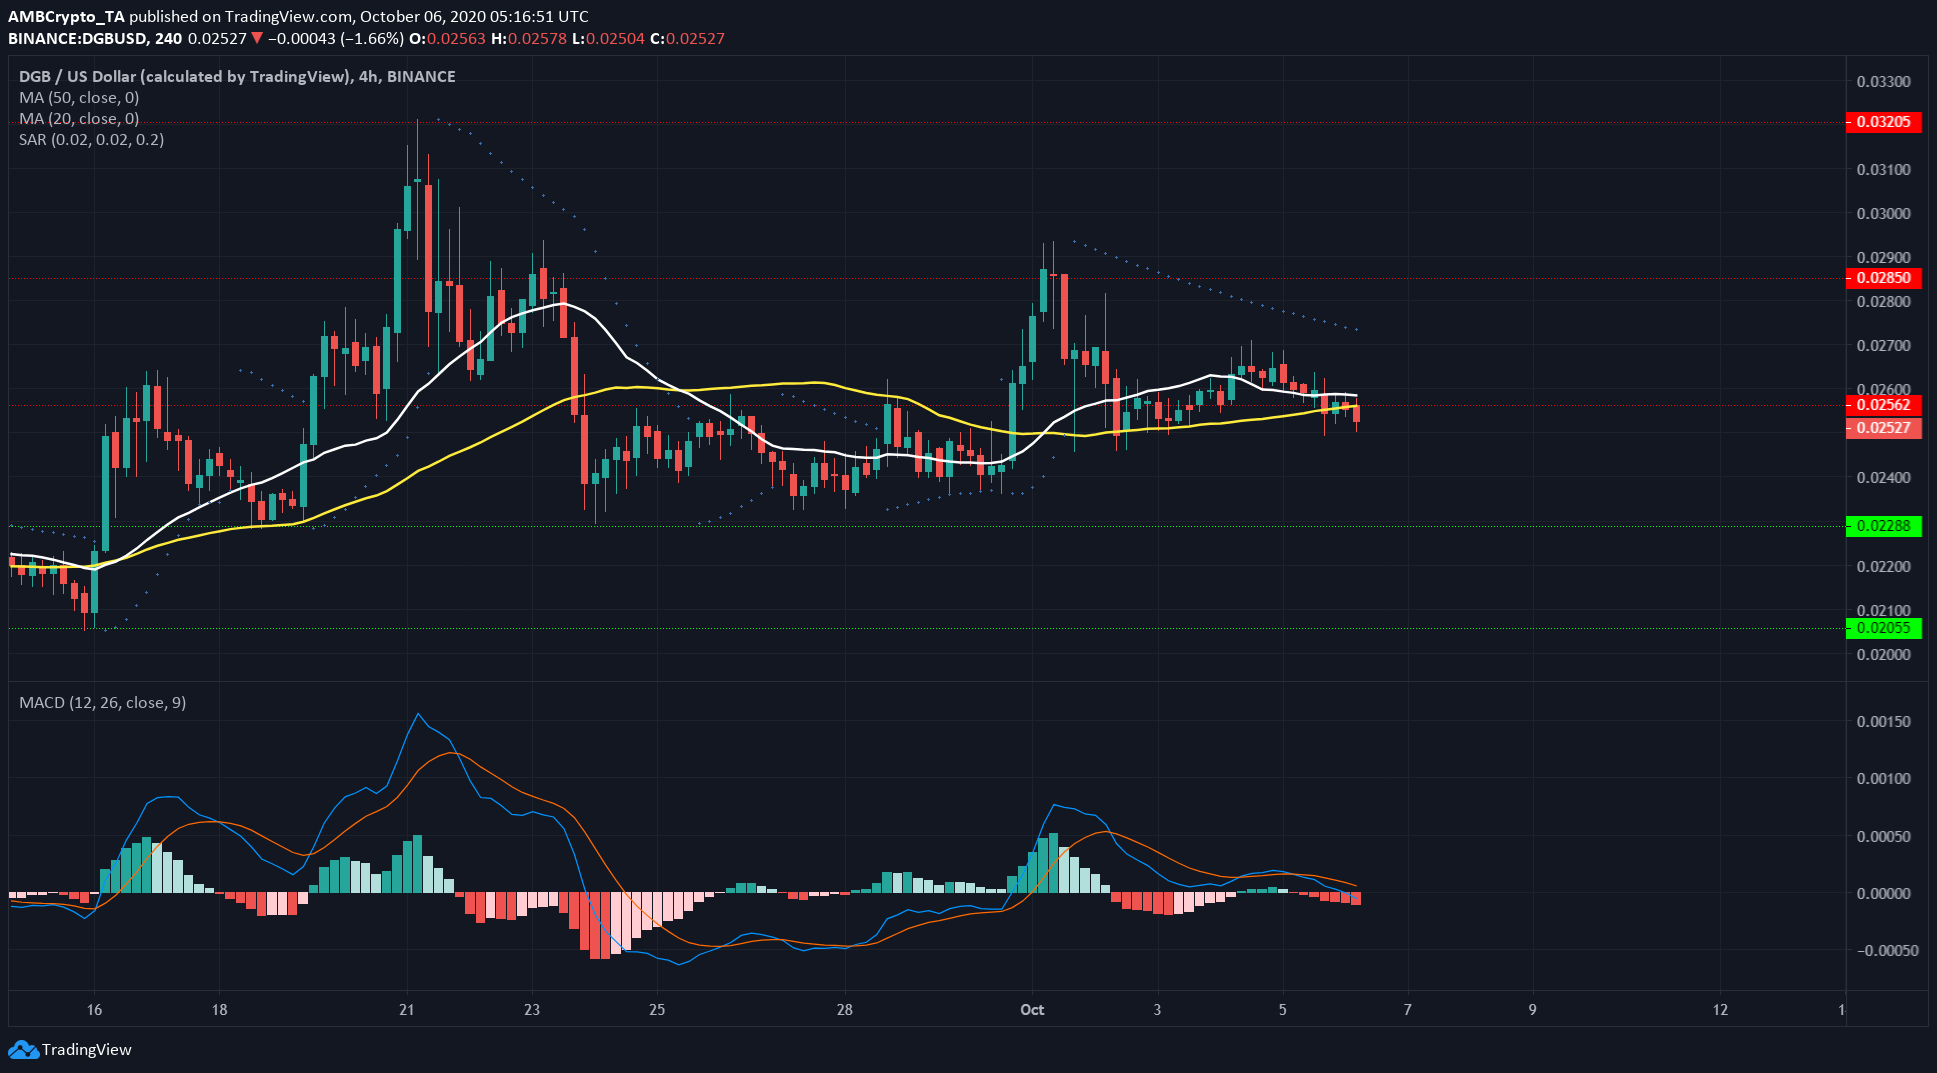Click the Oct label on time axis
The height and width of the screenshot is (1073, 1937).
(1032, 1009)
